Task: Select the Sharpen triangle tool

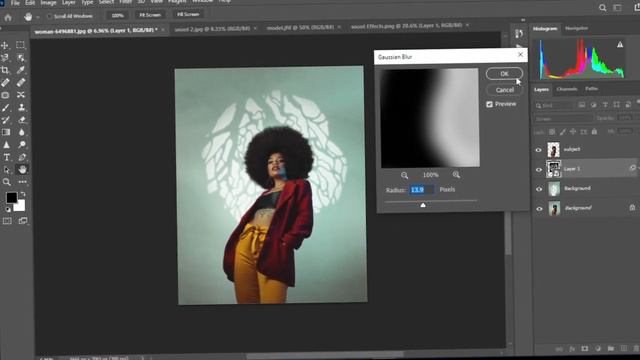Action: pyautogui.click(x=6, y=145)
